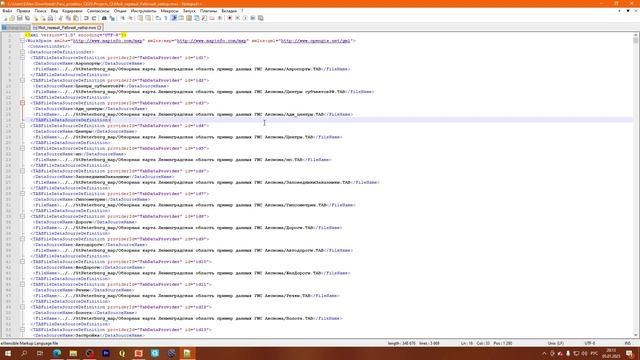Toggle synchronized horizontal scrolling
This screenshot has height=360, width=640.
(x=148, y=18)
